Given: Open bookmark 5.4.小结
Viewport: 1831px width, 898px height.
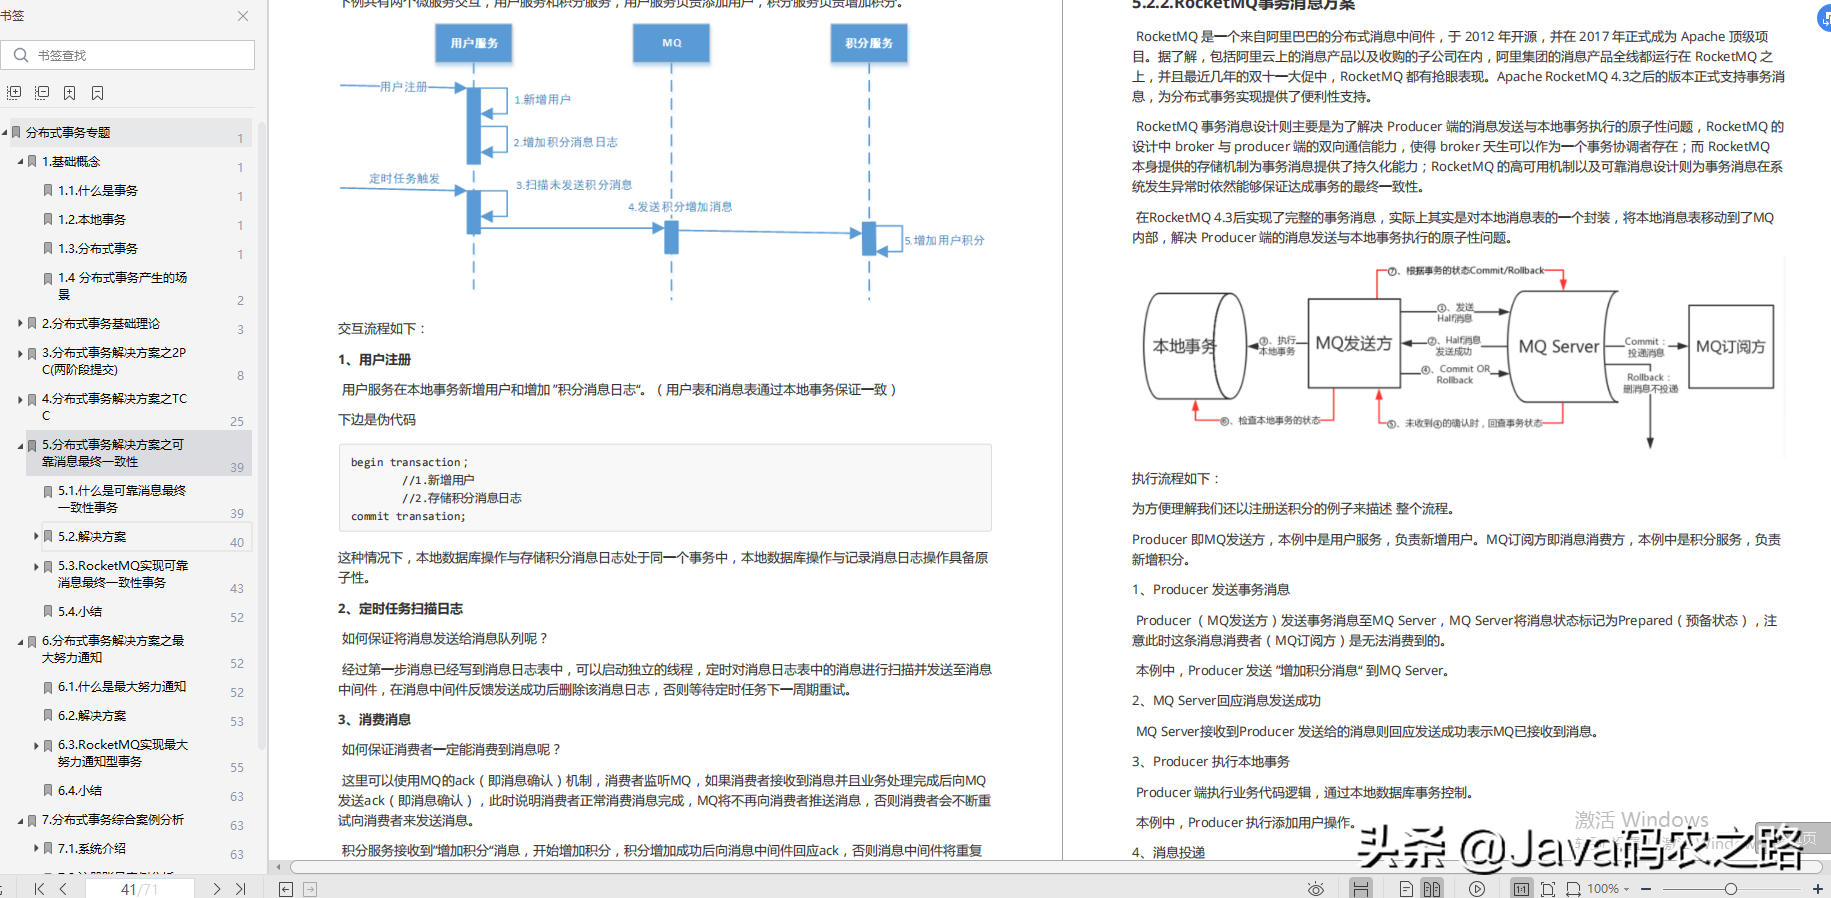Looking at the screenshot, I should 80,612.
